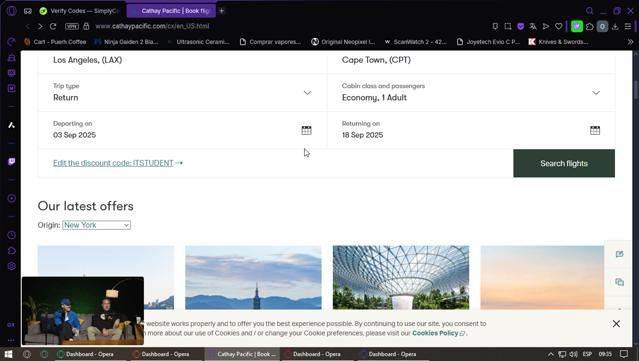Switch to Verify Codes SimplyCodes tab
Viewport: 639px width, 361px height.
pos(80,11)
